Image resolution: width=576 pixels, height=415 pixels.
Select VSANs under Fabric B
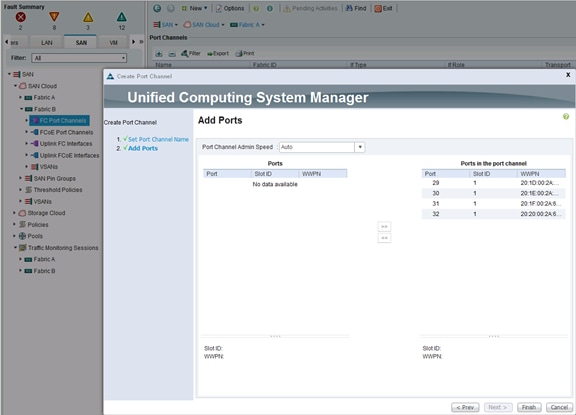pos(48,167)
